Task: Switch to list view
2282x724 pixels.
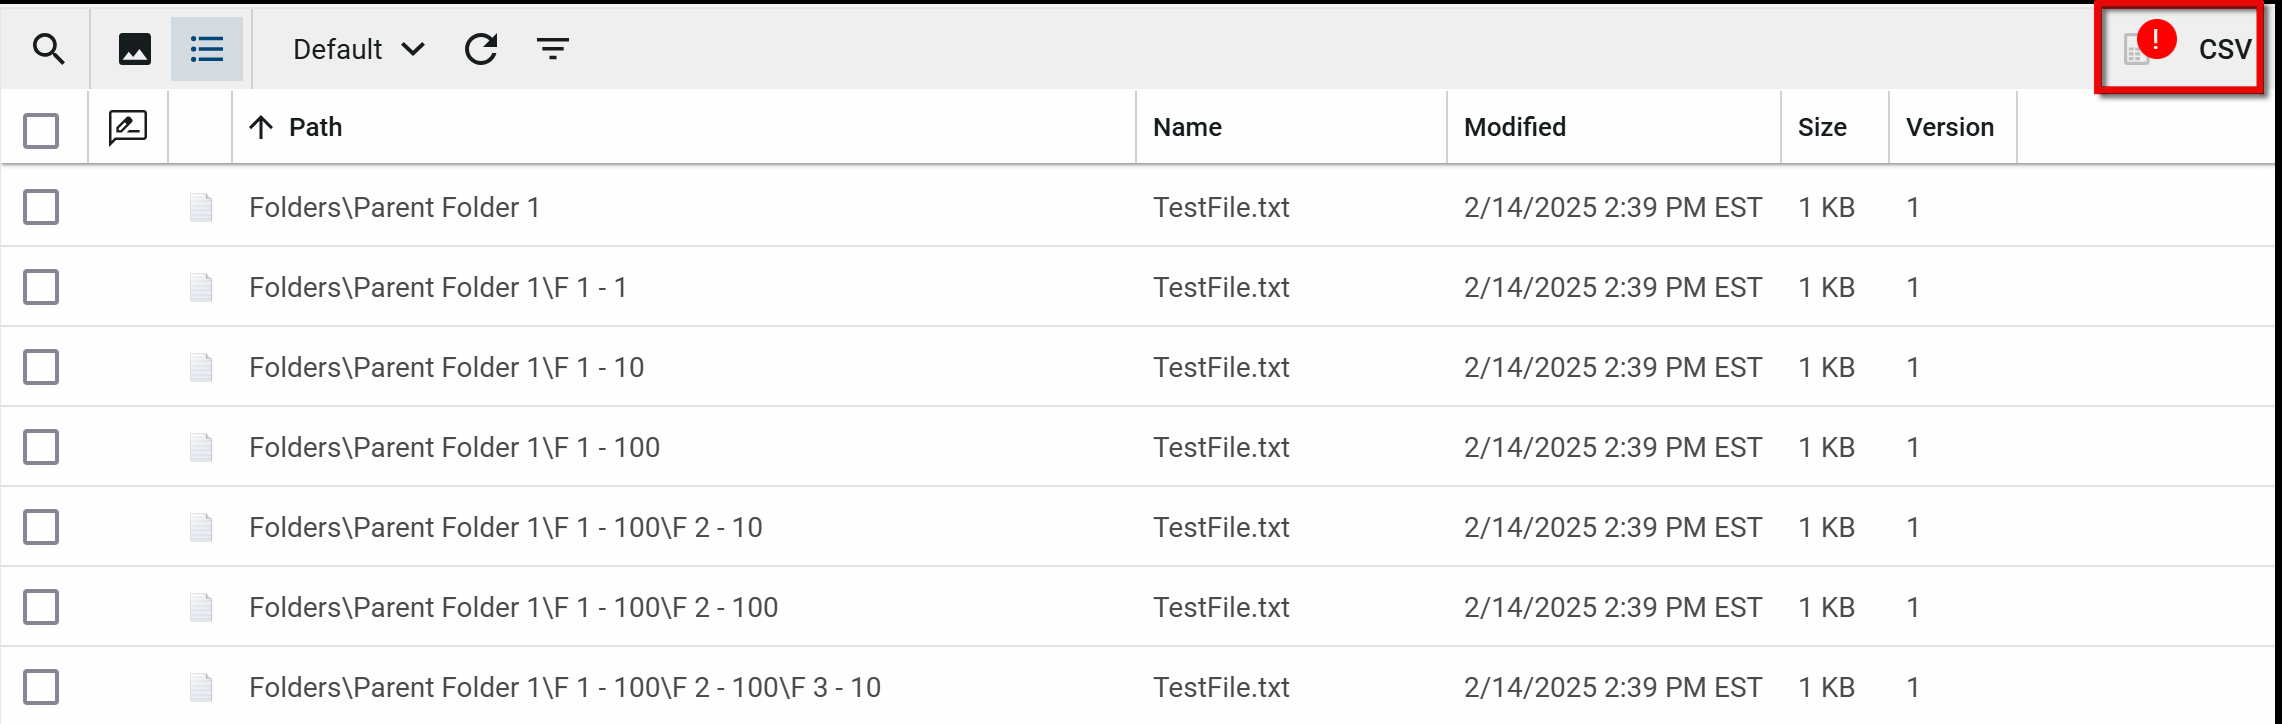Action: [207, 49]
